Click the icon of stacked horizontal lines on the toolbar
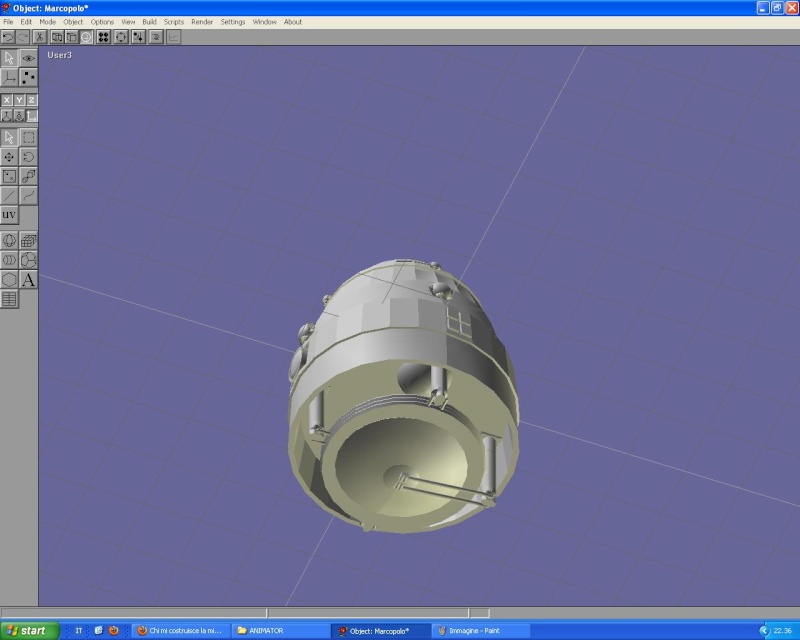 click(156, 37)
